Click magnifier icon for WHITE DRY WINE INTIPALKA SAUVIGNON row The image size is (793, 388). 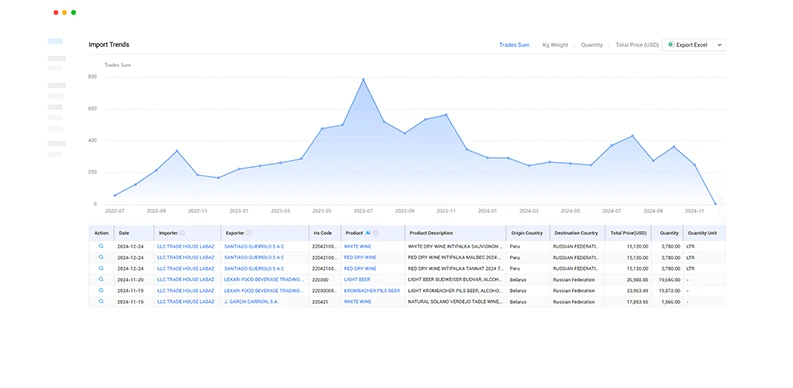pyautogui.click(x=101, y=246)
